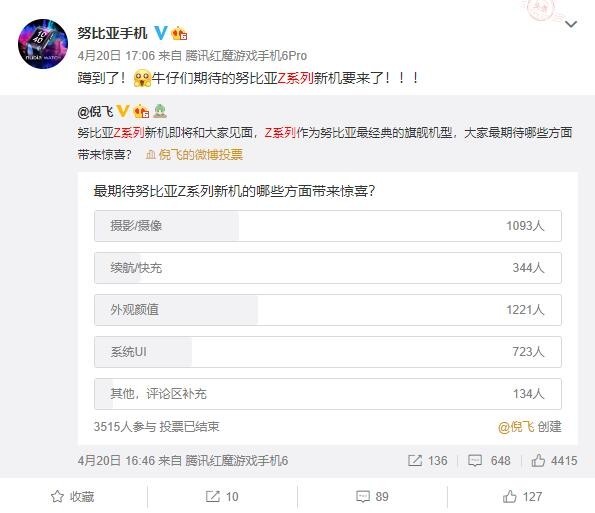Click the comment icon showing 648
595x513 pixels.
(475, 461)
